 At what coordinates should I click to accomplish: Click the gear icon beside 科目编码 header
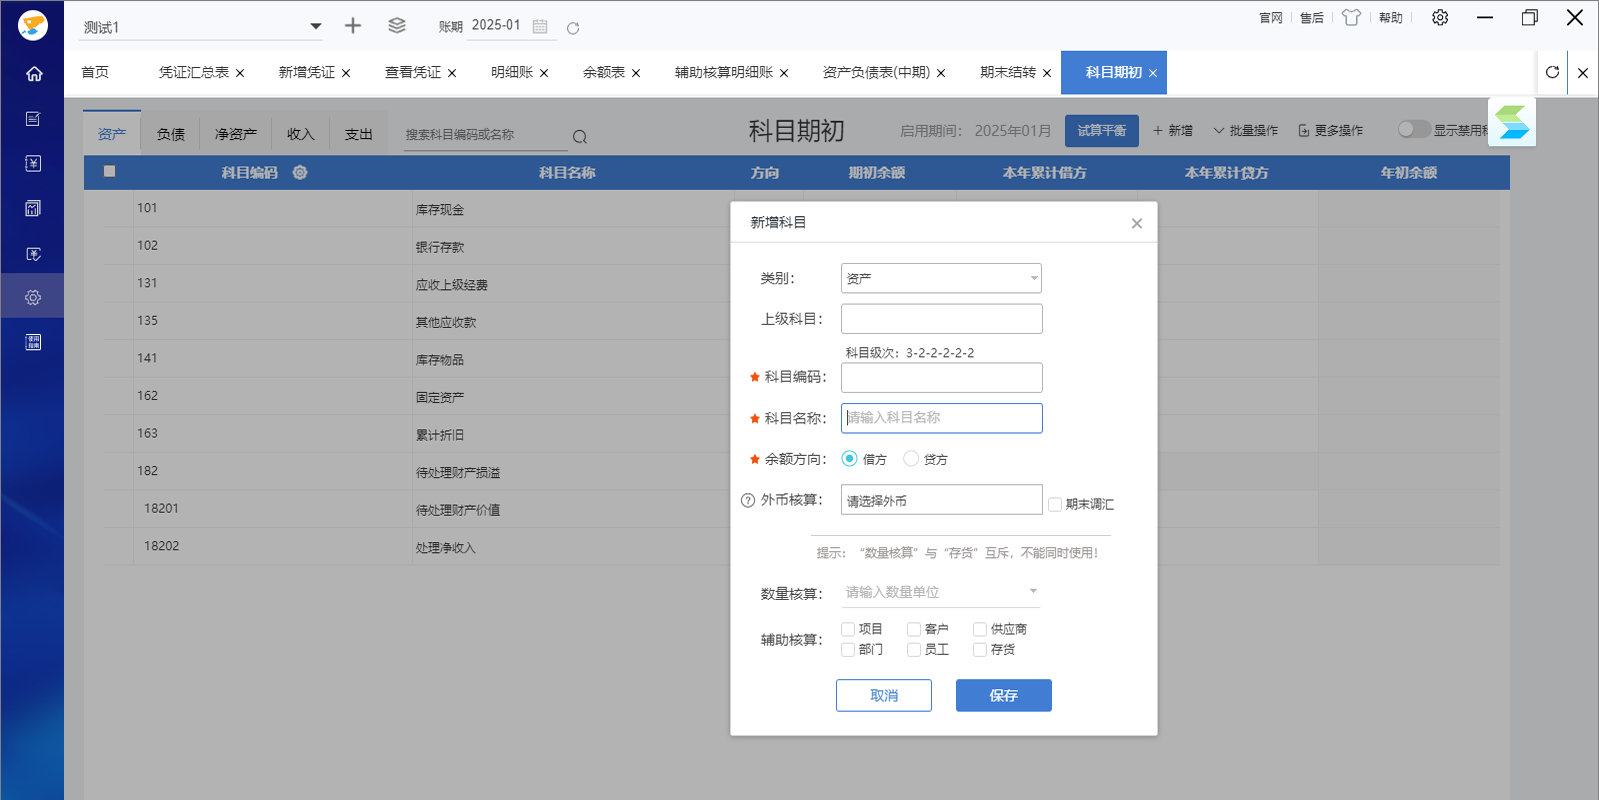tap(300, 172)
